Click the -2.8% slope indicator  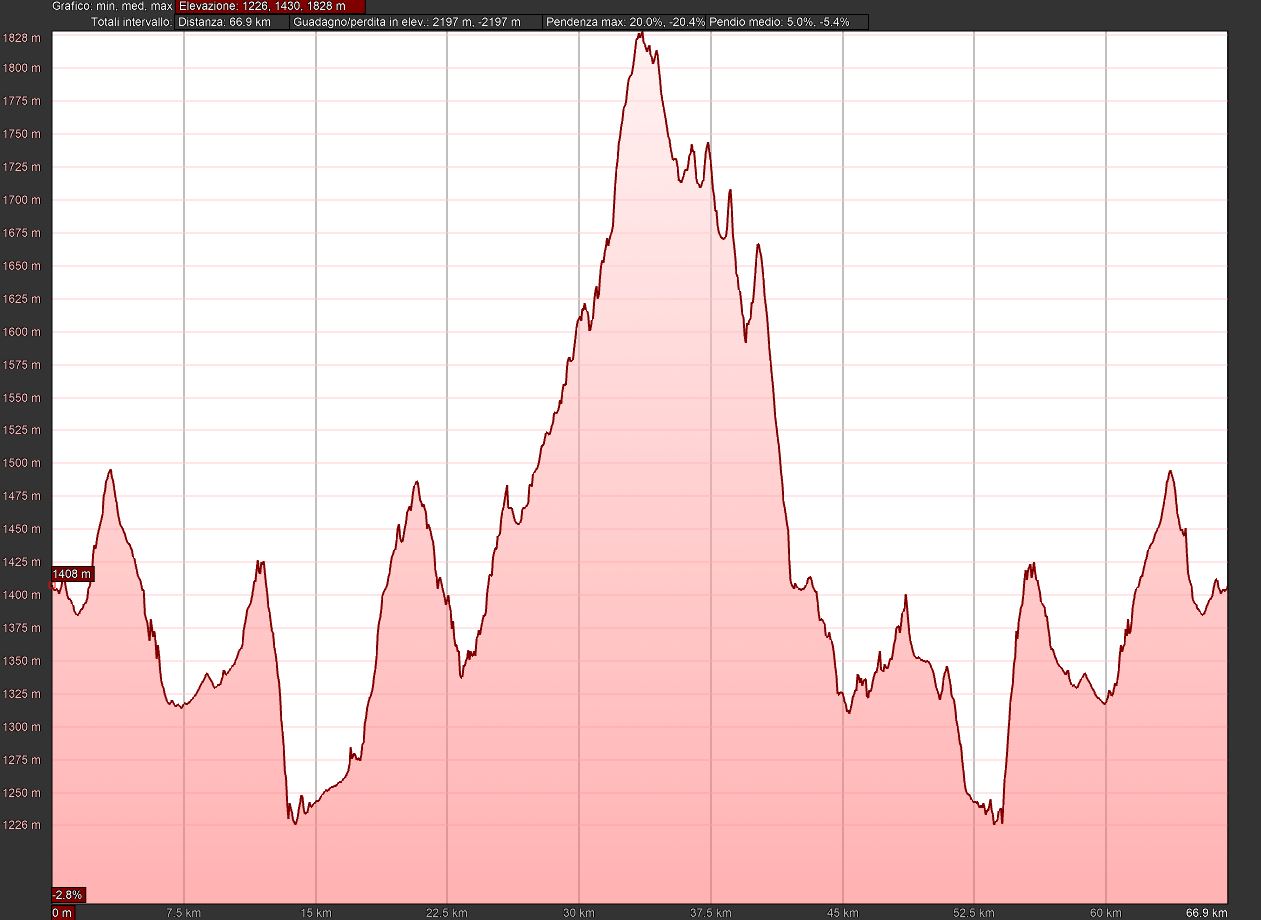[68, 894]
